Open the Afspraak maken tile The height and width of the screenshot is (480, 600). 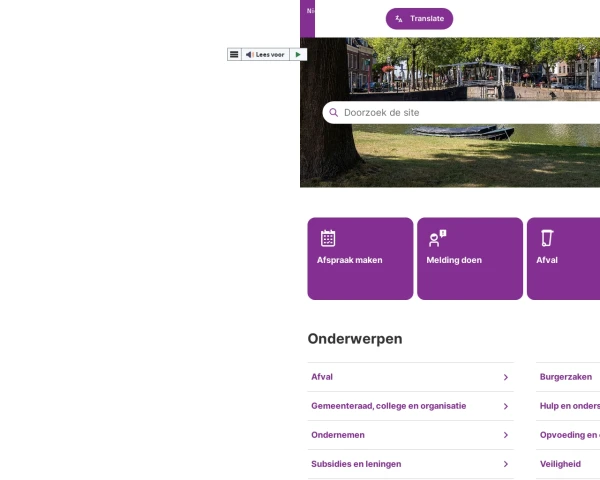[360, 259]
